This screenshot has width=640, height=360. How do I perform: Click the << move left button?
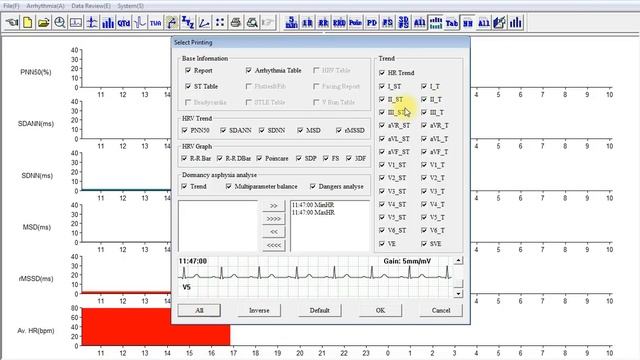point(273,232)
